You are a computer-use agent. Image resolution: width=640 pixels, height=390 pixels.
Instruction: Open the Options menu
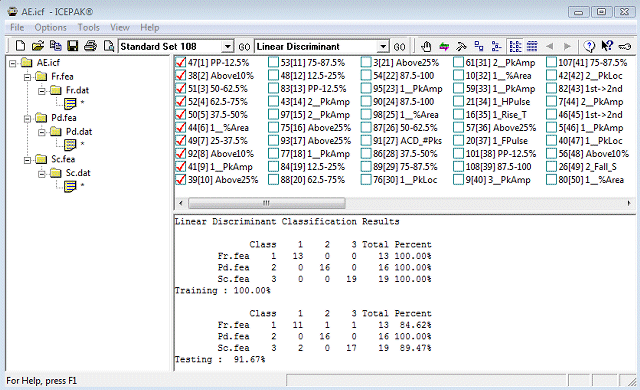click(51, 27)
